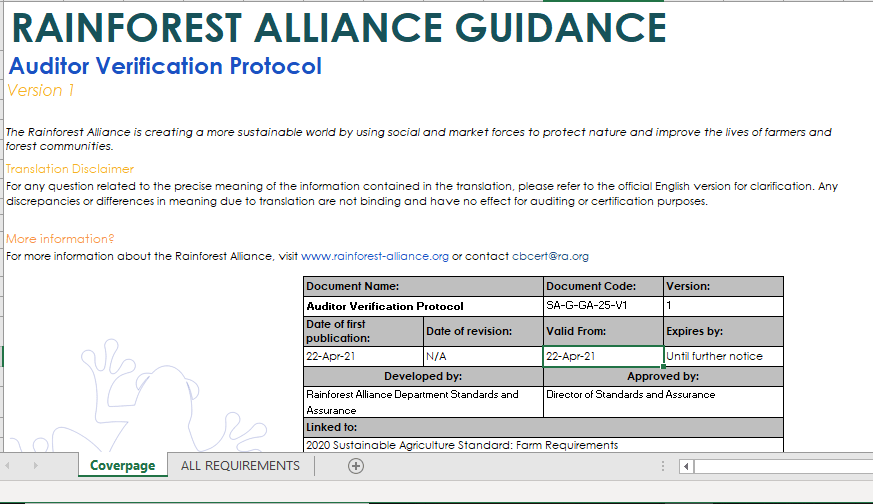The height and width of the screenshot is (504, 873).
Task: Select the Version 1 subtitle text
Action: pos(41,91)
